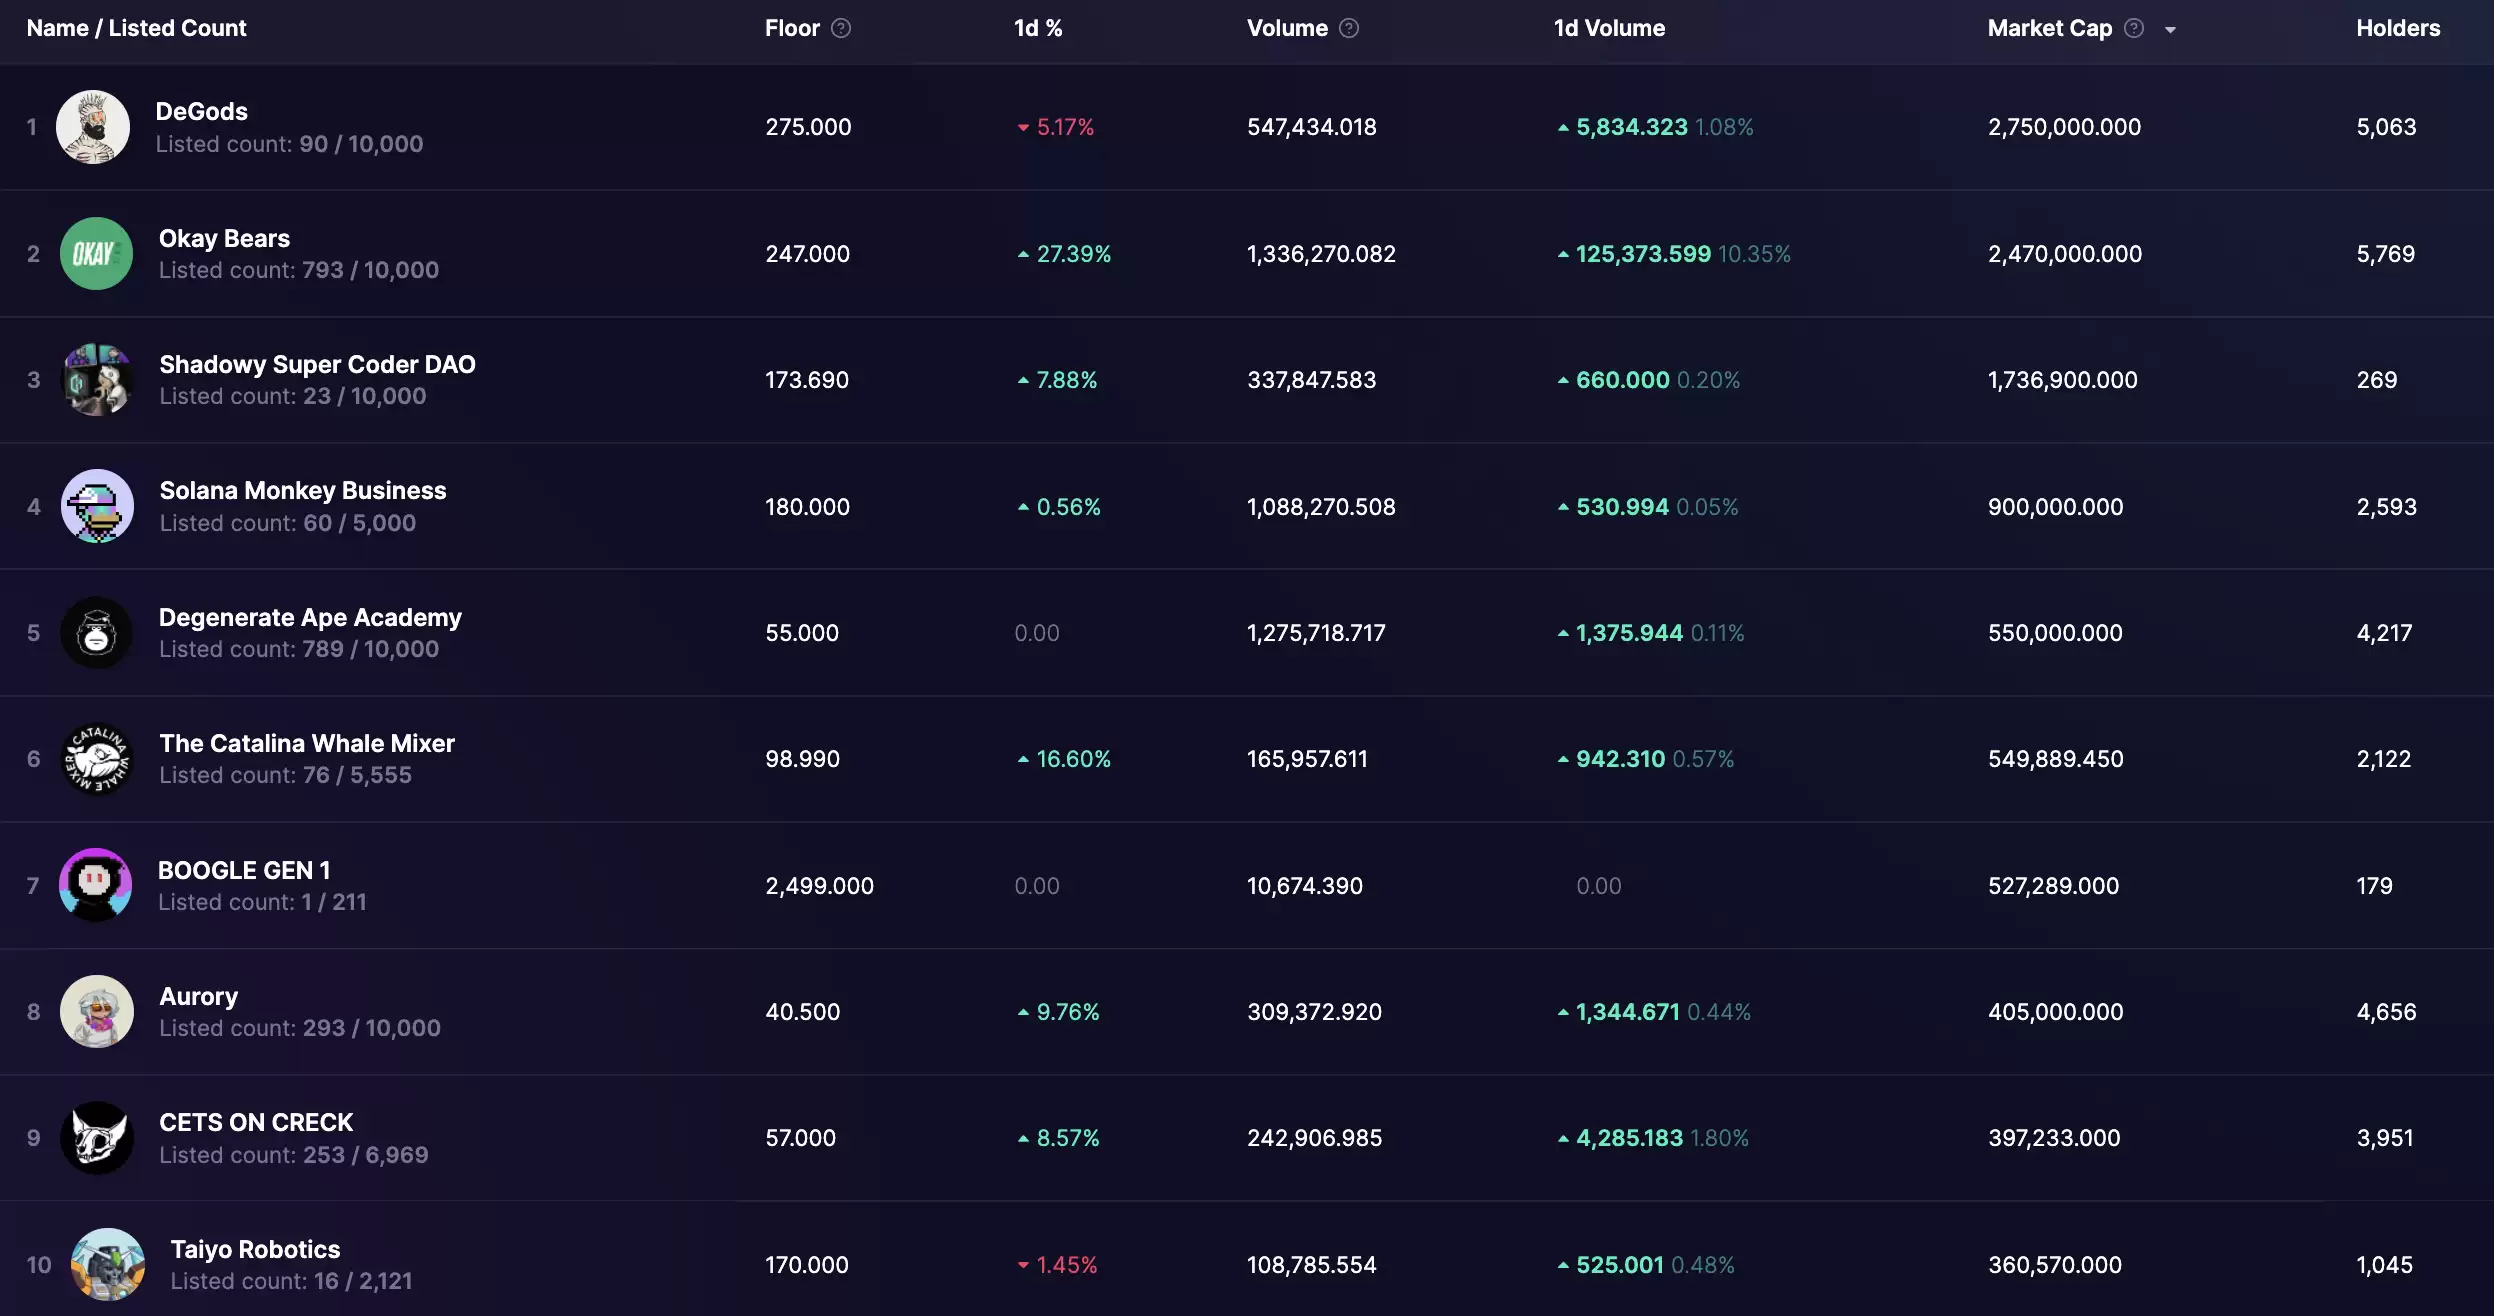Image resolution: width=2494 pixels, height=1316 pixels.
Task: Sort by the Holders column header
Action: [2397, 28]
